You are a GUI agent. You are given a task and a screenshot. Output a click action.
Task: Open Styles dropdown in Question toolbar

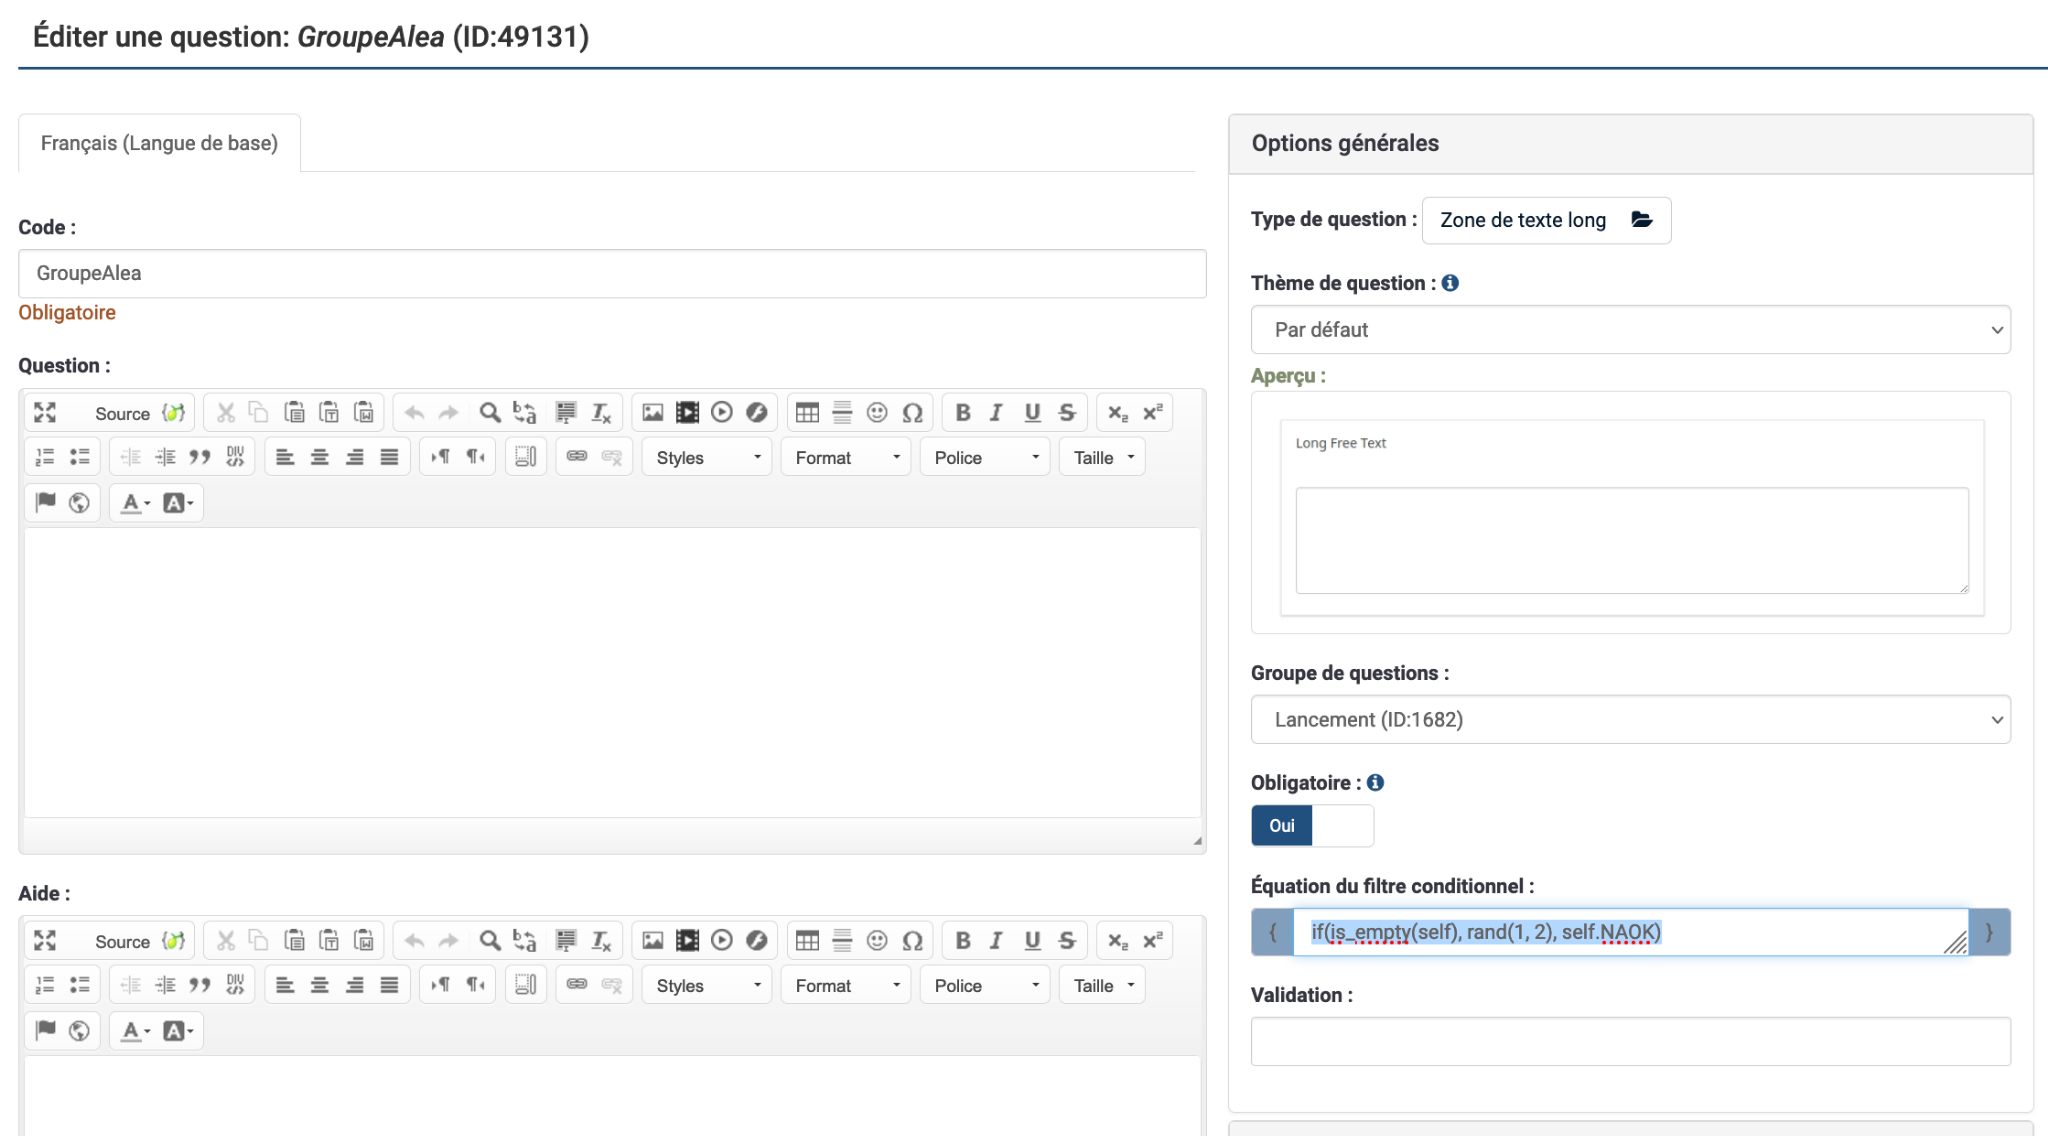(707, 457)
